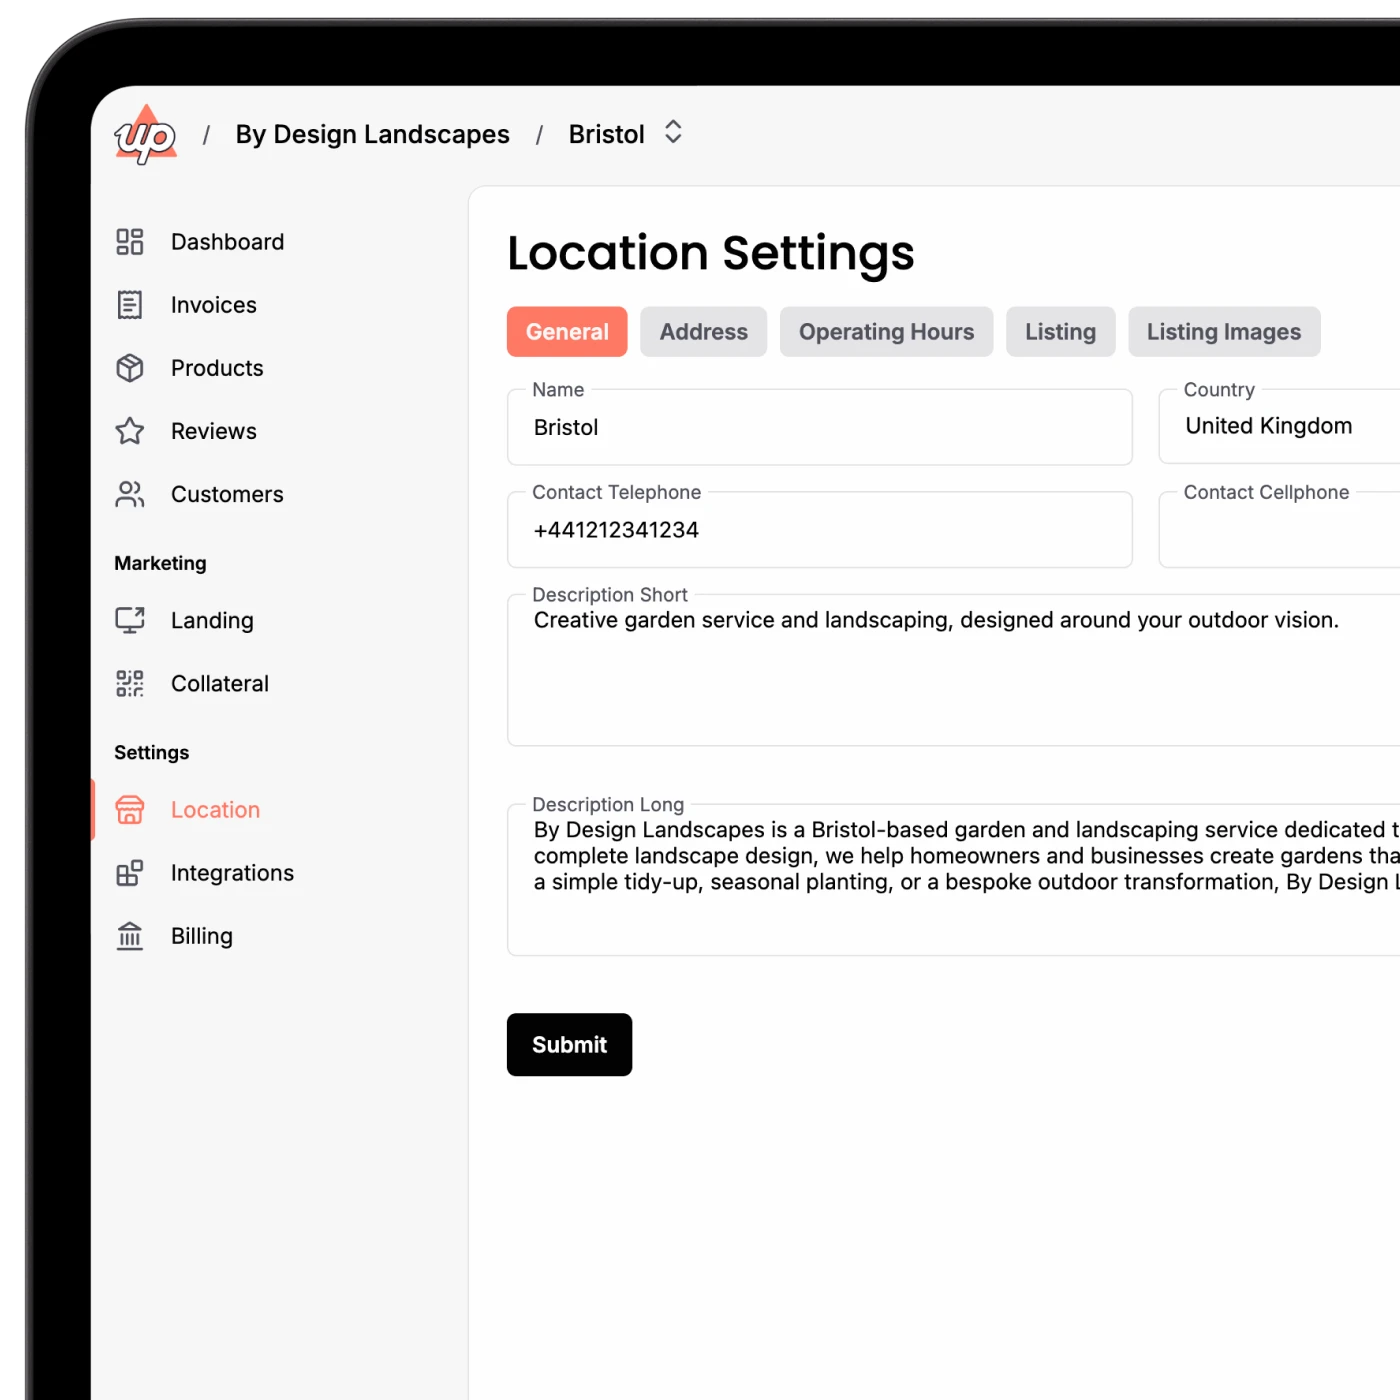Open the Bristol location switcher chevrons

[x=673, y=133]
